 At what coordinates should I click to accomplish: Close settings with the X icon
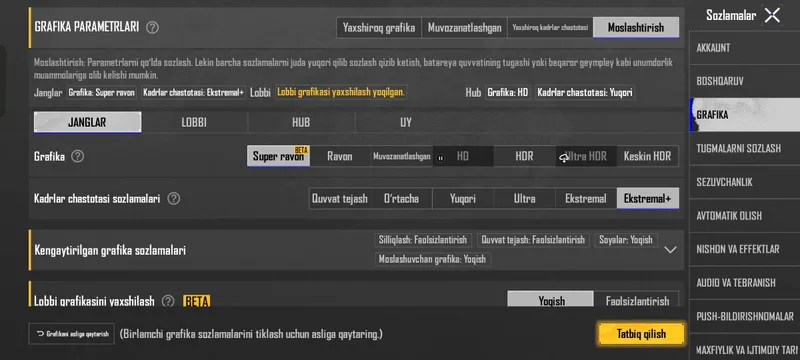[772, 15]
